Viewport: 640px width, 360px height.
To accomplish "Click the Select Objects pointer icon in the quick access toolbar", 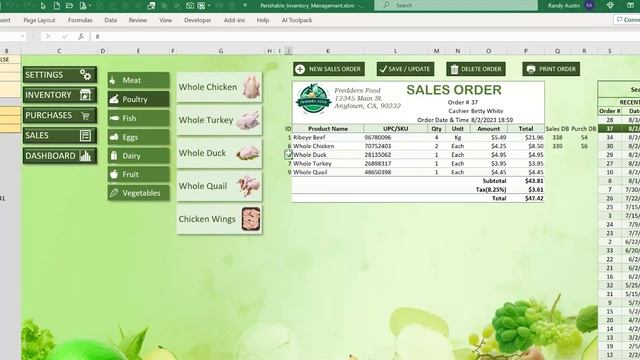I will (43, 6).
